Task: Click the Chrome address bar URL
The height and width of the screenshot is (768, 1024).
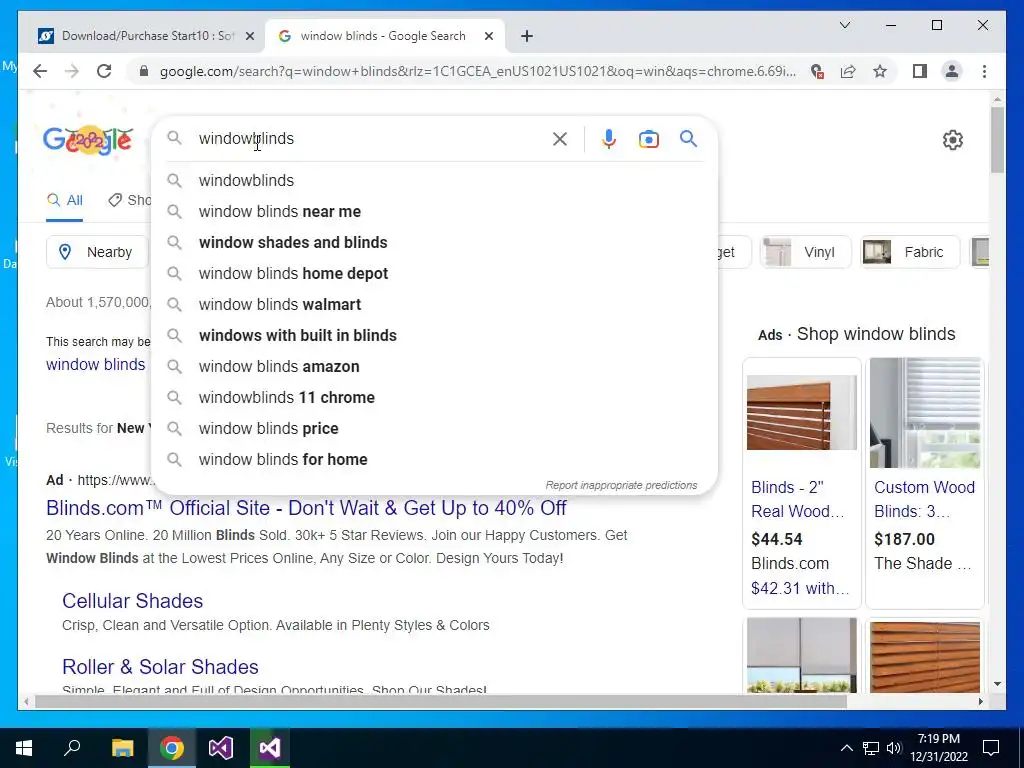Action: 477,71
